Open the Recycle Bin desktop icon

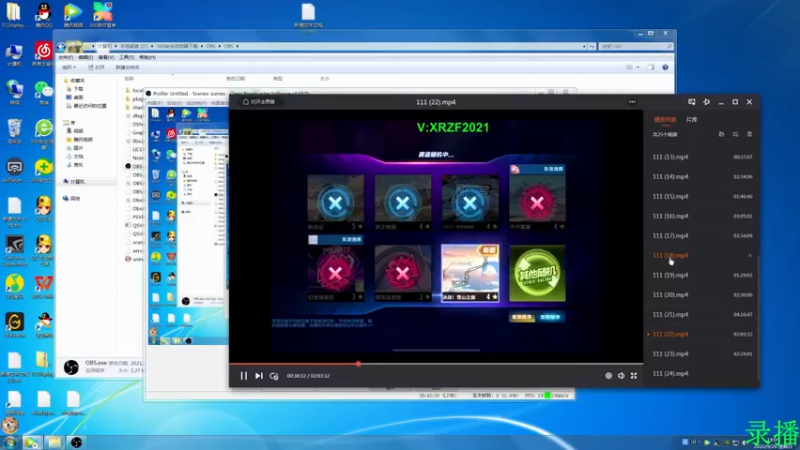(x=14, y=130)
